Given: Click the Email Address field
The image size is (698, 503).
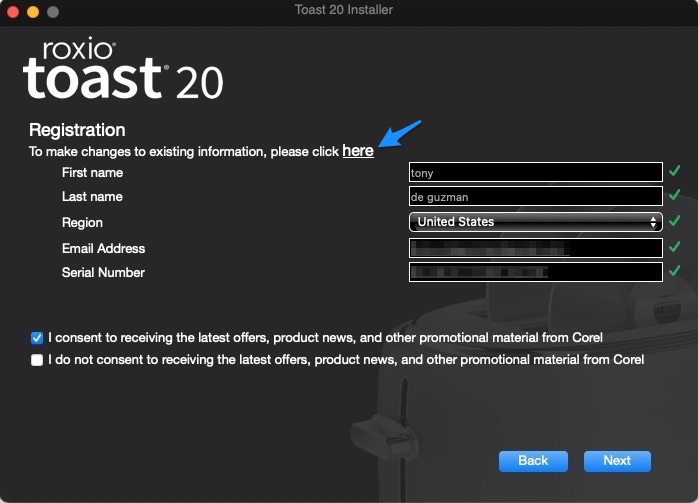Looking at the screenshot, I should 536,248.
